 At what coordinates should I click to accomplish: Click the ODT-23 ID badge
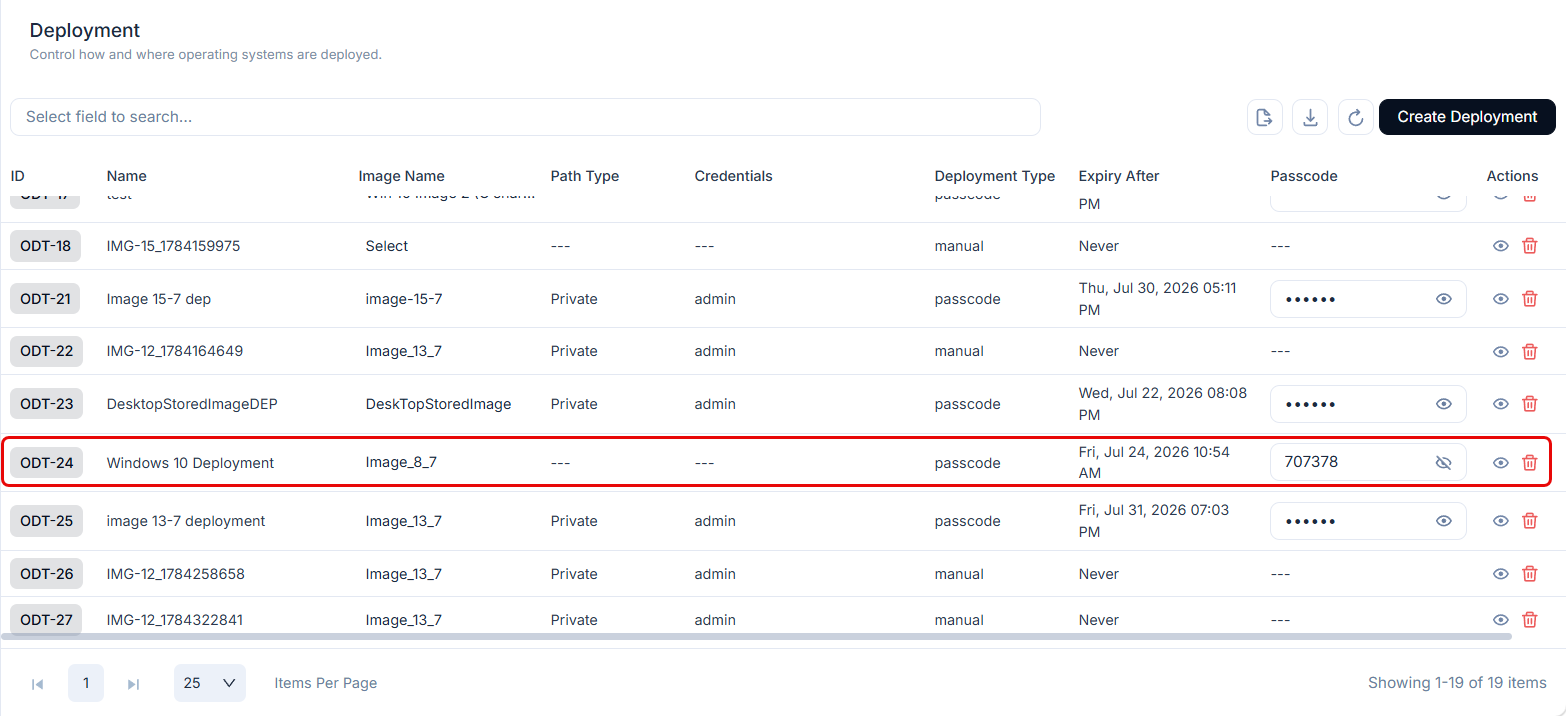click(x=47, y=404)
